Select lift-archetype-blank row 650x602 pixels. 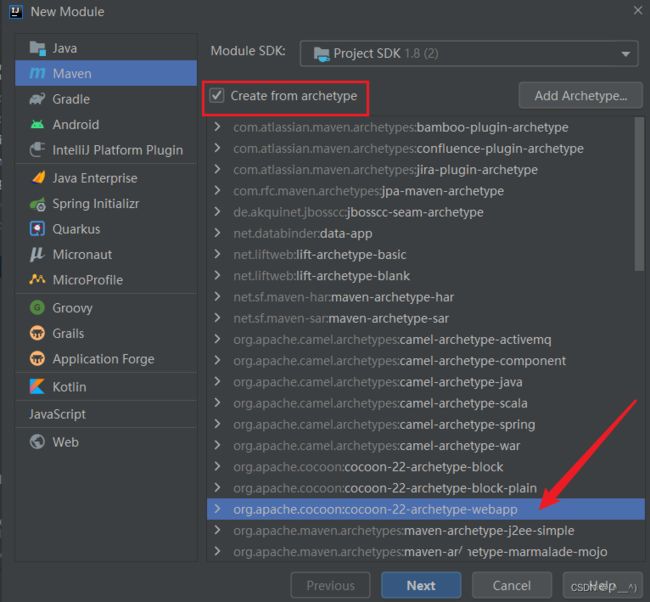(420, 276)
